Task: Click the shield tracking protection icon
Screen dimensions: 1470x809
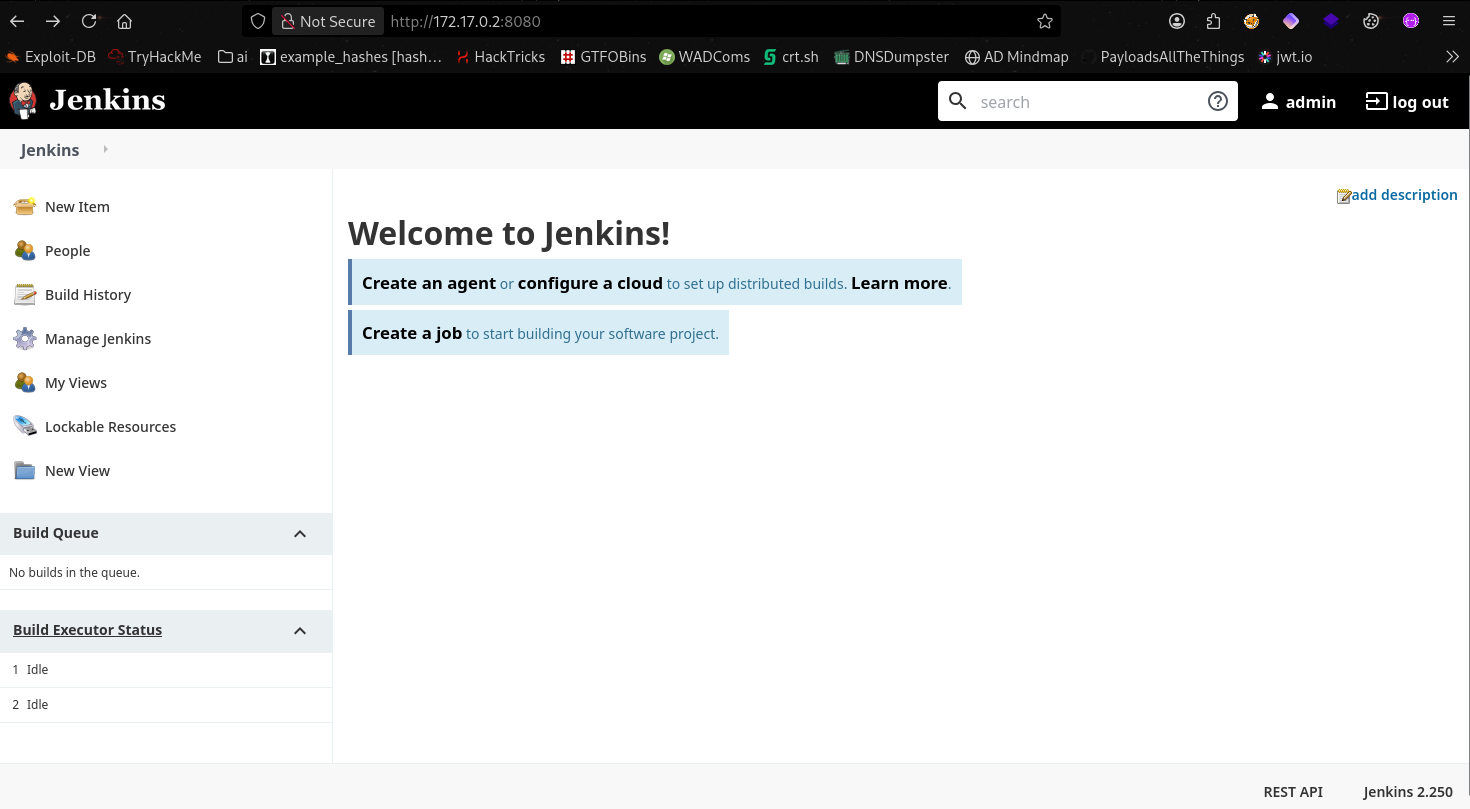Action: tap(258, 21)
